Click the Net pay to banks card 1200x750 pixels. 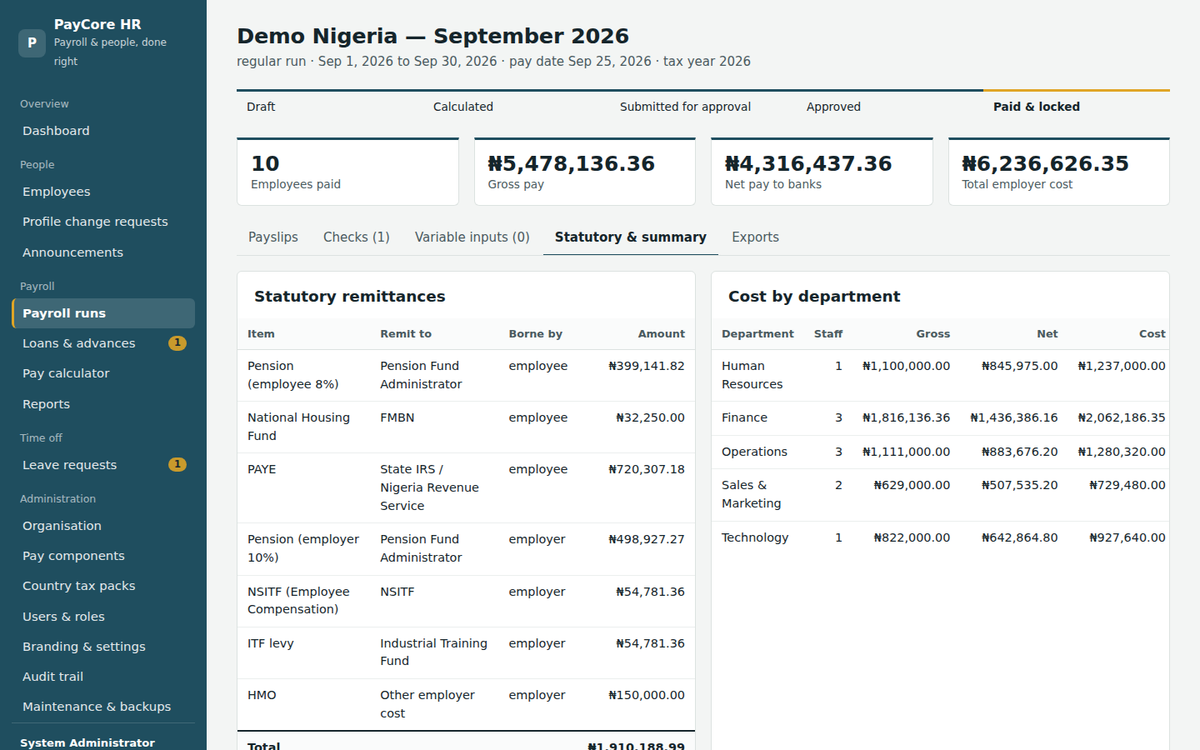822,172
